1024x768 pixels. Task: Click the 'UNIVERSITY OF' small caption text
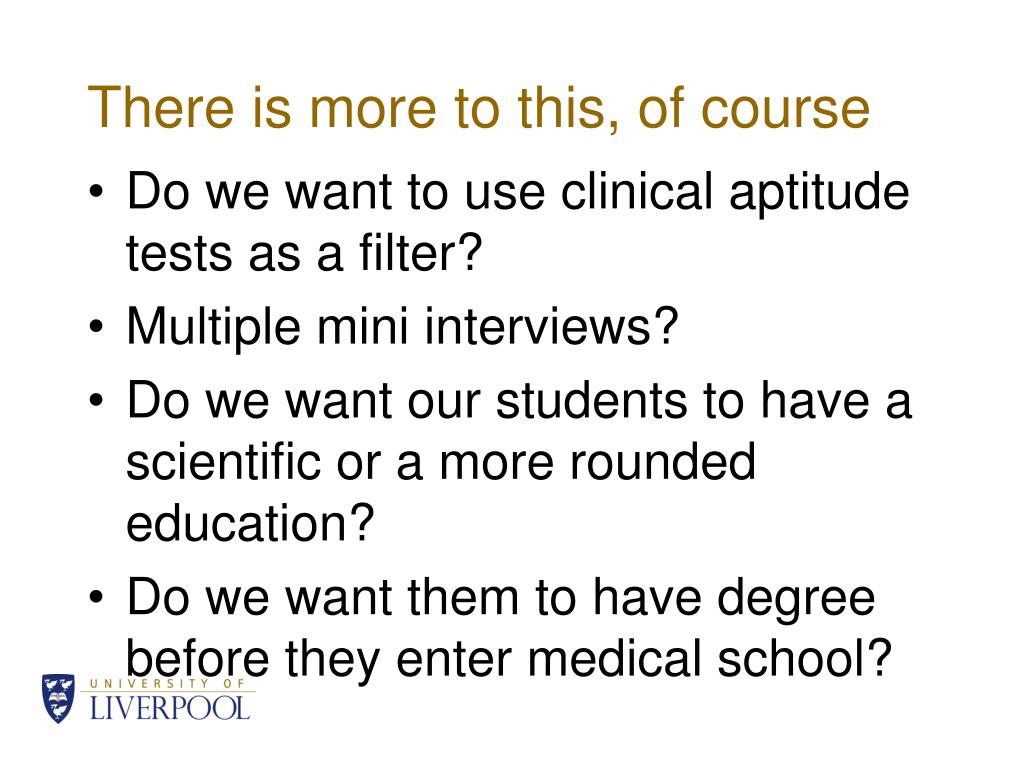(167, 683)
